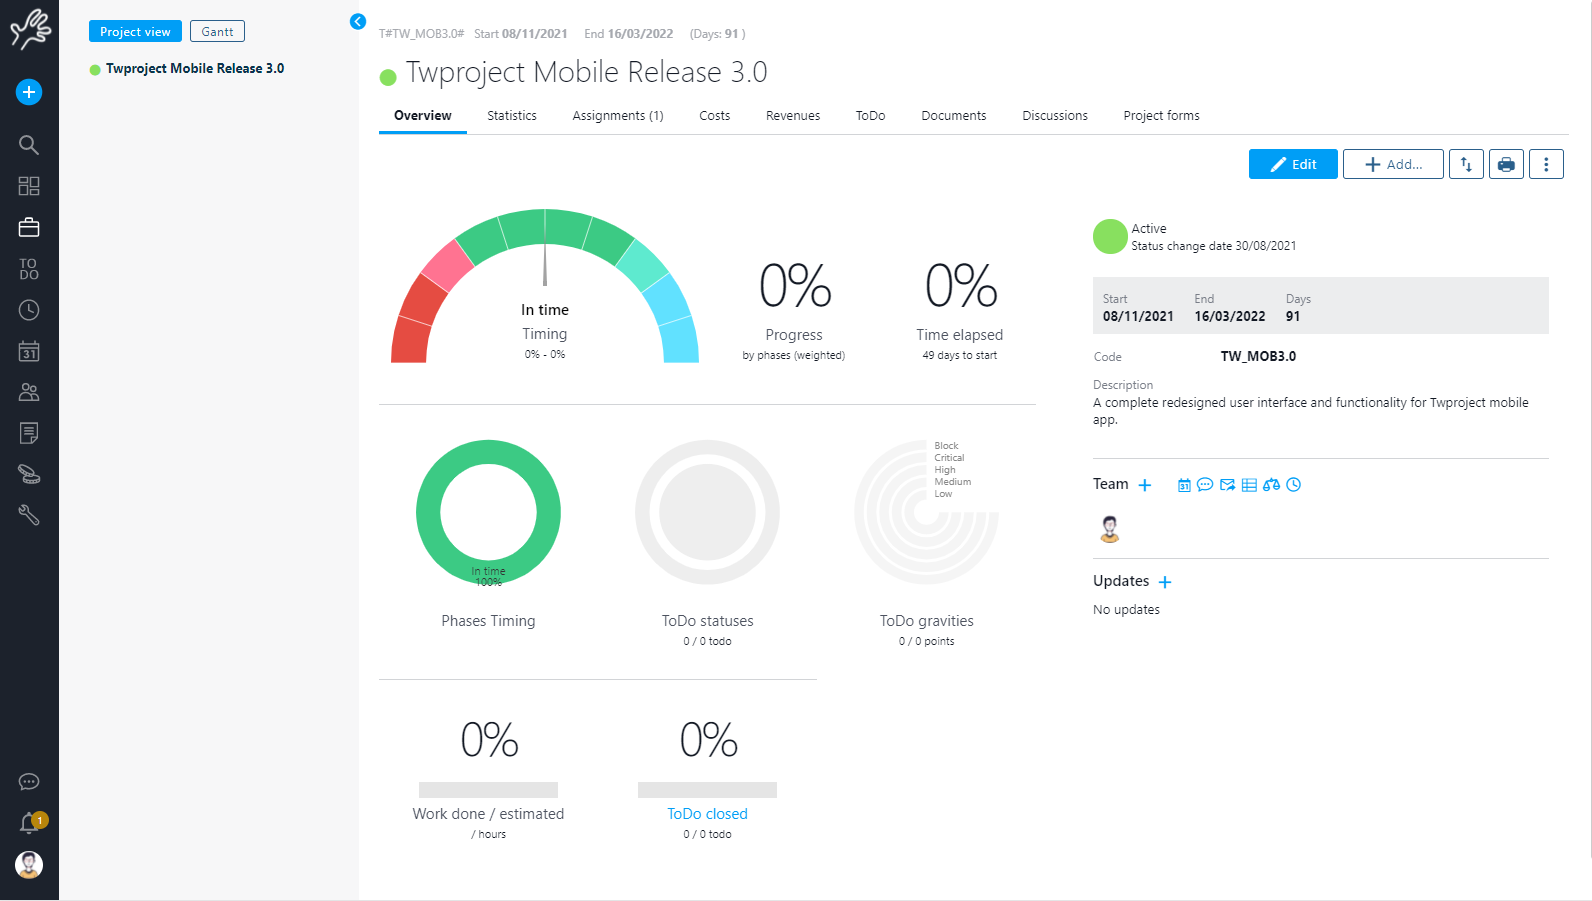The height and width of the screenshot is (901, 1592).
Task: Switch to the Statistics tab
Action: (512, 116)
